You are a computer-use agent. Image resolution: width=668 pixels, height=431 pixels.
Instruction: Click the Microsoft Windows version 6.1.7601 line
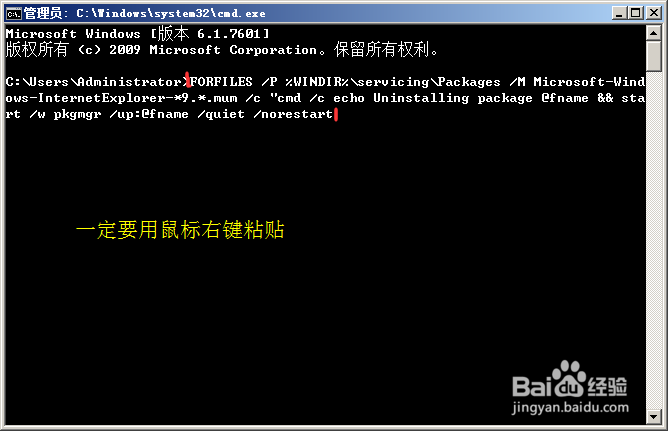[137, 33]
